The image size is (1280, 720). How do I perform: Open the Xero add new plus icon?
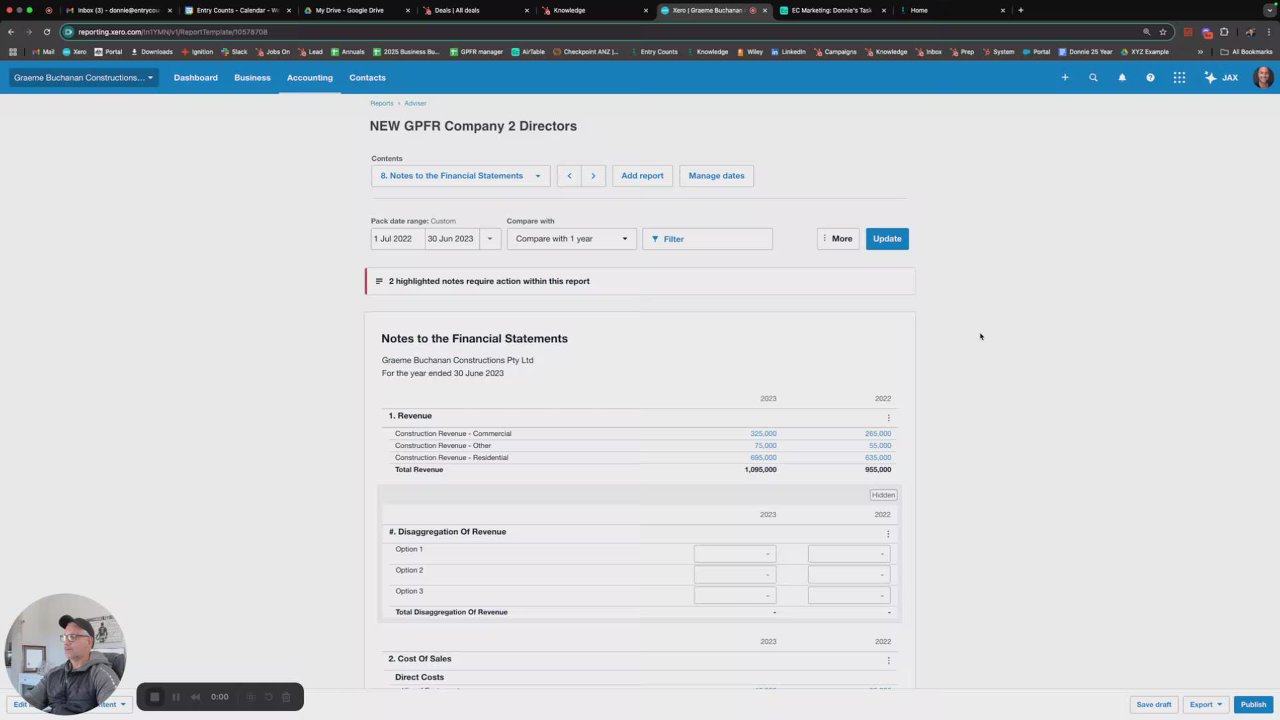tap(1065, 77)
